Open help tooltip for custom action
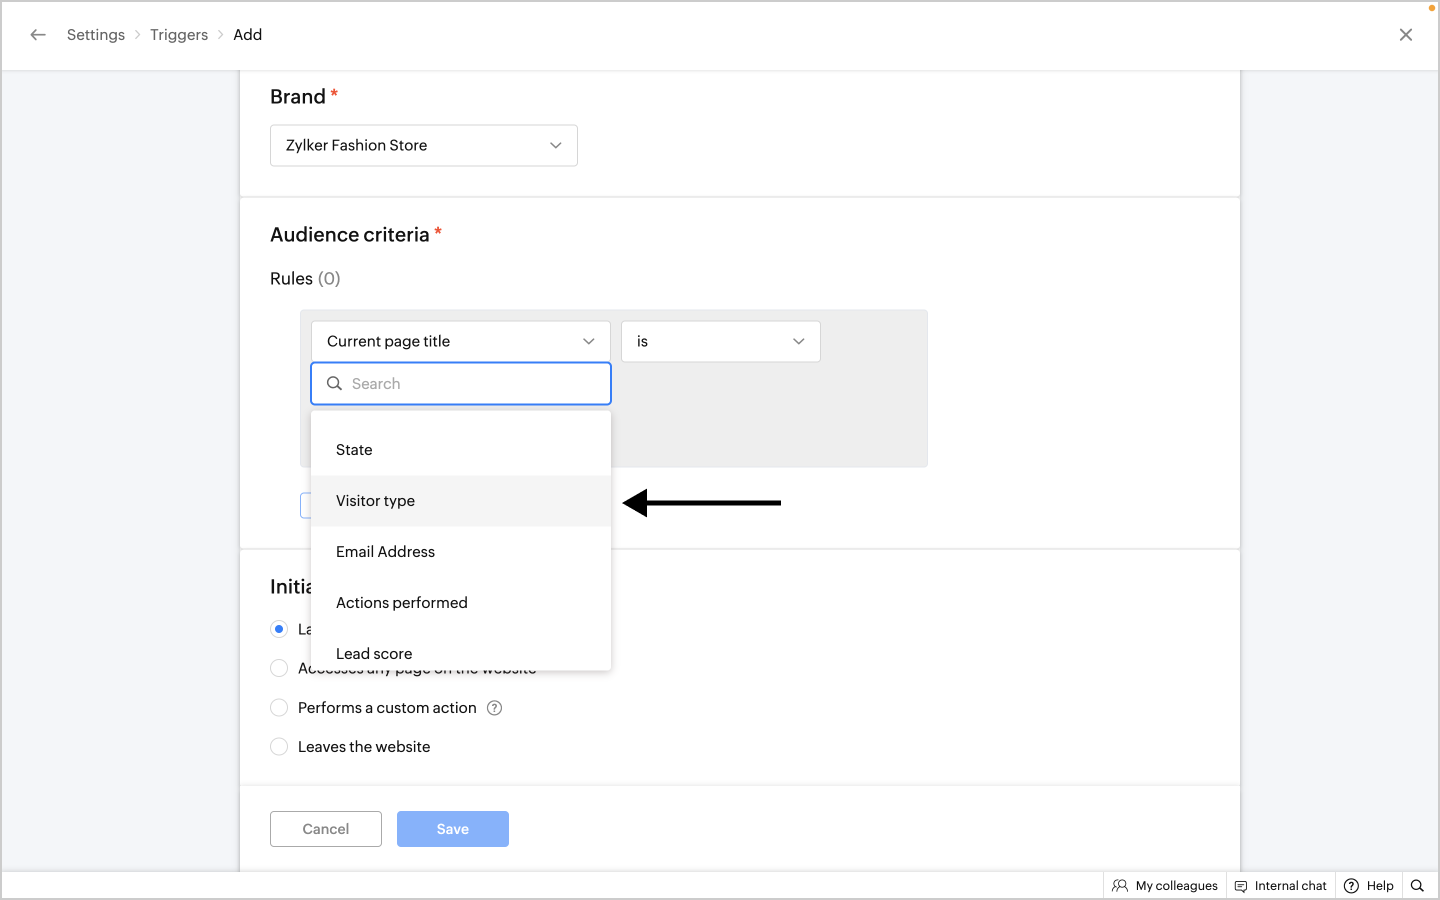 click(494, 708)
